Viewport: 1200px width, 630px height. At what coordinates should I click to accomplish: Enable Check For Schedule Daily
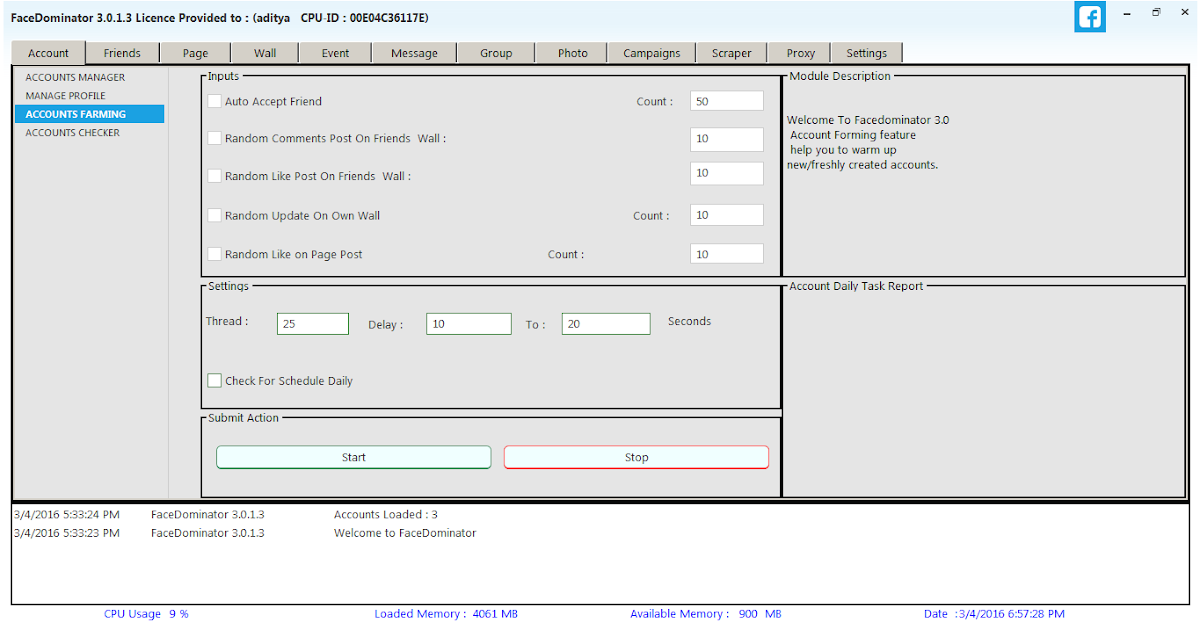pyautogui.click(x=214, y=381)
